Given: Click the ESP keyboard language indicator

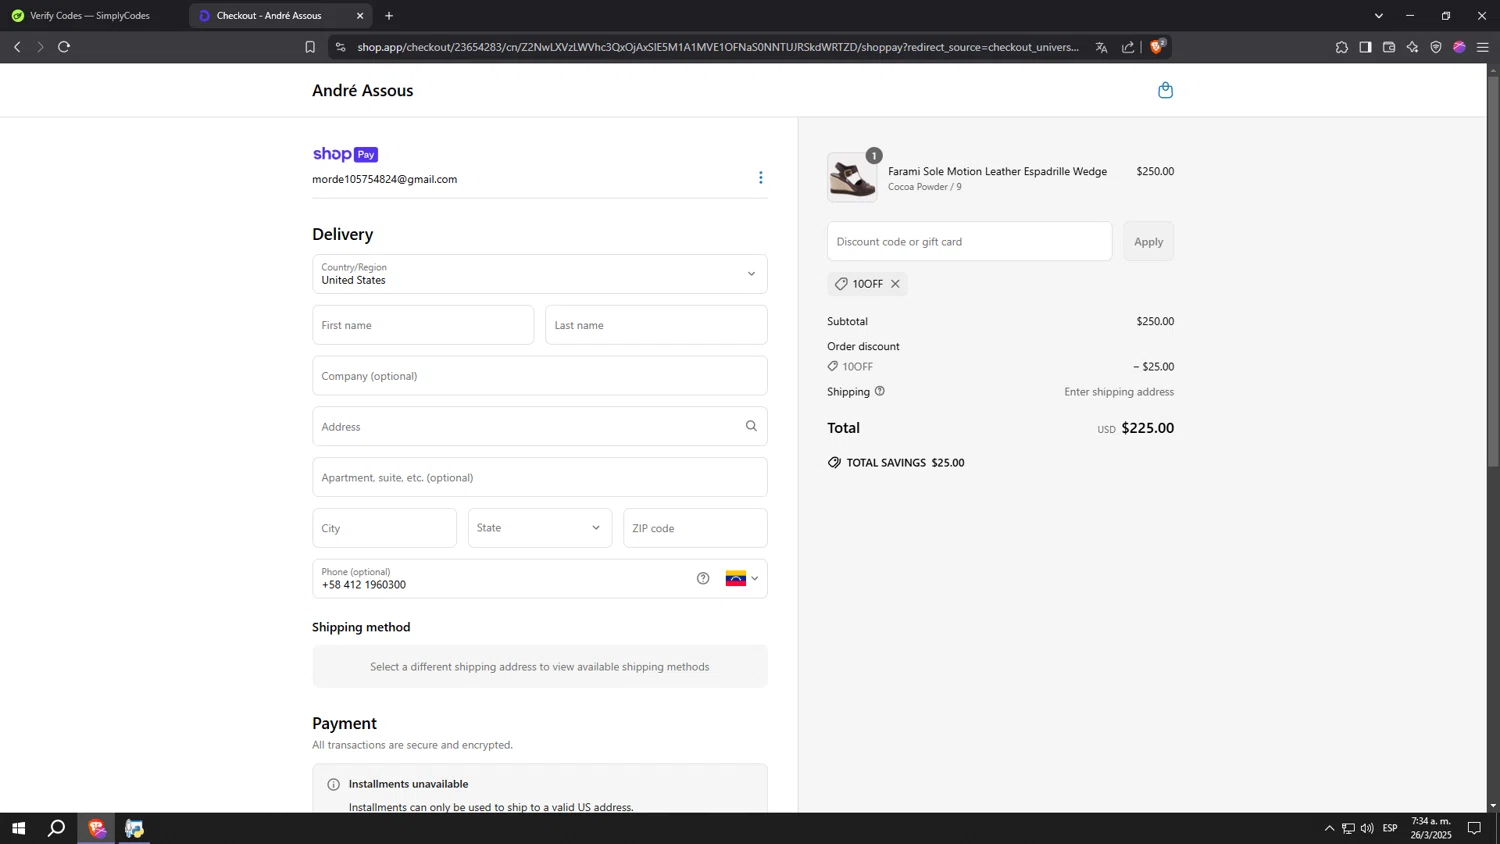Looking at the screenshot, I should tap(1390, 828).
